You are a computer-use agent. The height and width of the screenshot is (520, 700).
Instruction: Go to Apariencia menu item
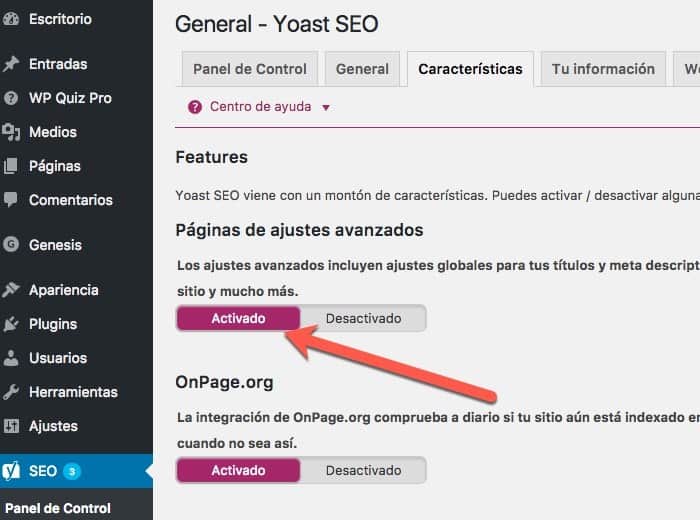point(63,290)
